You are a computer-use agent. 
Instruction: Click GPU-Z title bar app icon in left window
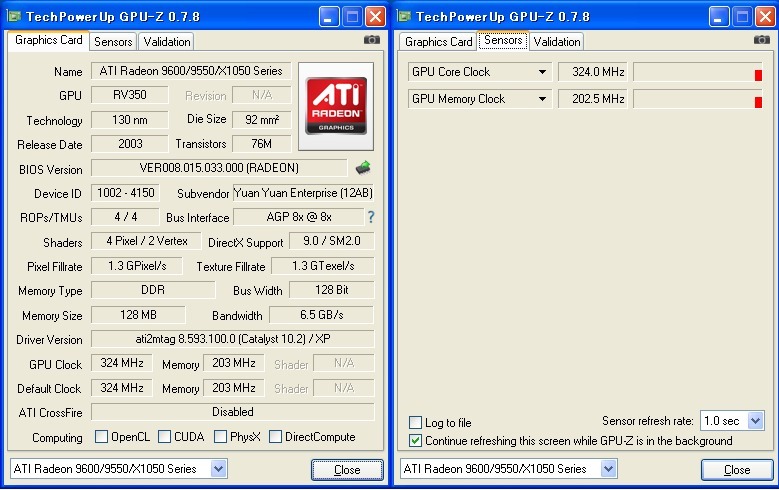point(14,16)
